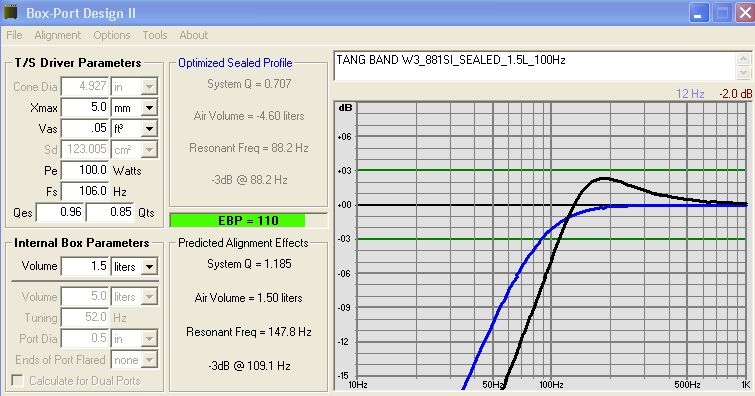Click the internal box Volume field
The width and height of the screenshot is (755, 396).
pos(85,266)
